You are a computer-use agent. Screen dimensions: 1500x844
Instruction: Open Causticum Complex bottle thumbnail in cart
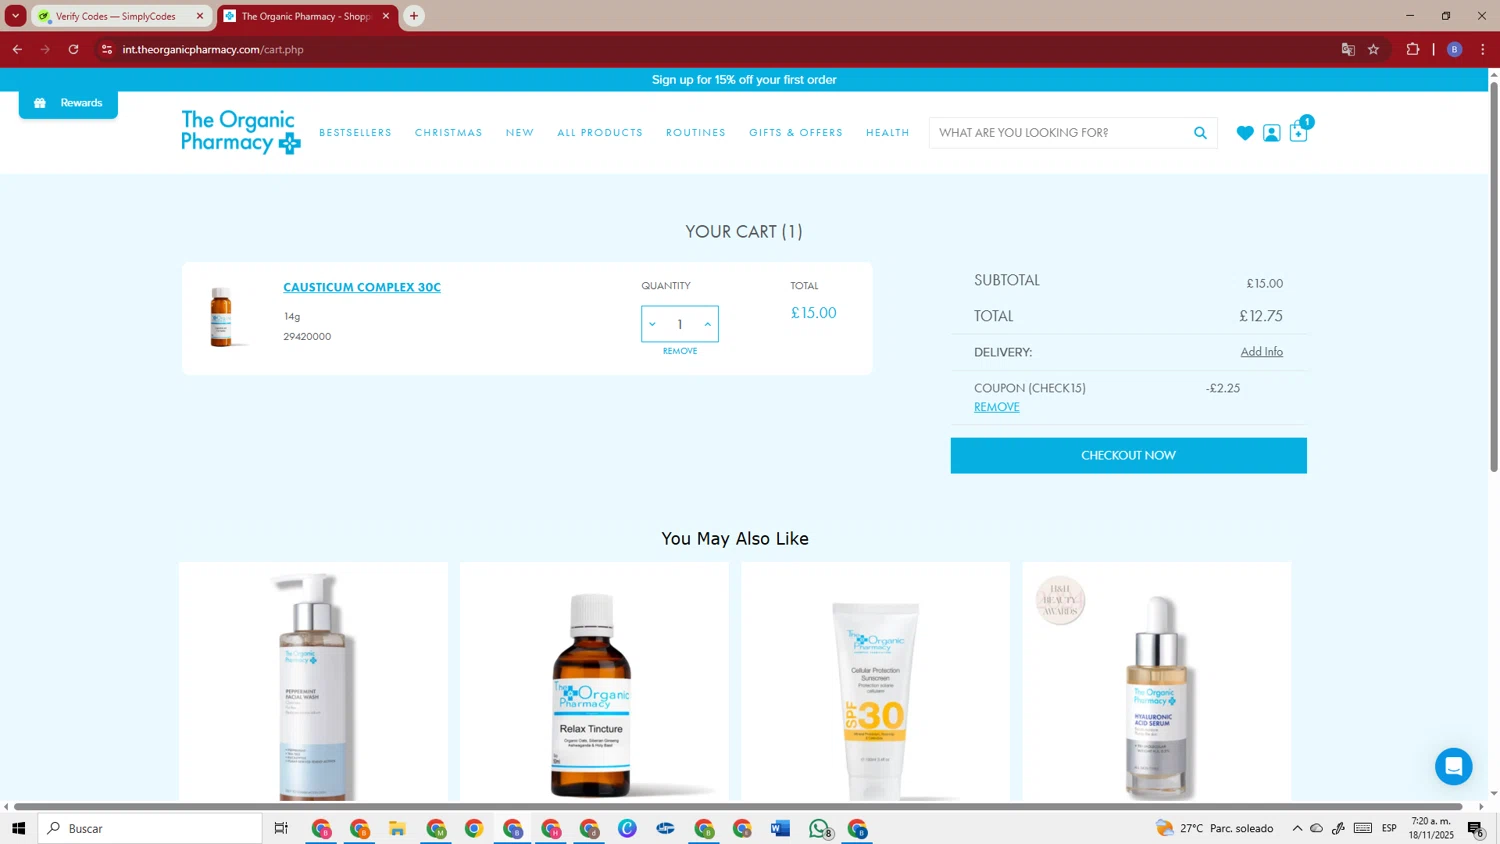pyautogui.click(x=221, y=317)
